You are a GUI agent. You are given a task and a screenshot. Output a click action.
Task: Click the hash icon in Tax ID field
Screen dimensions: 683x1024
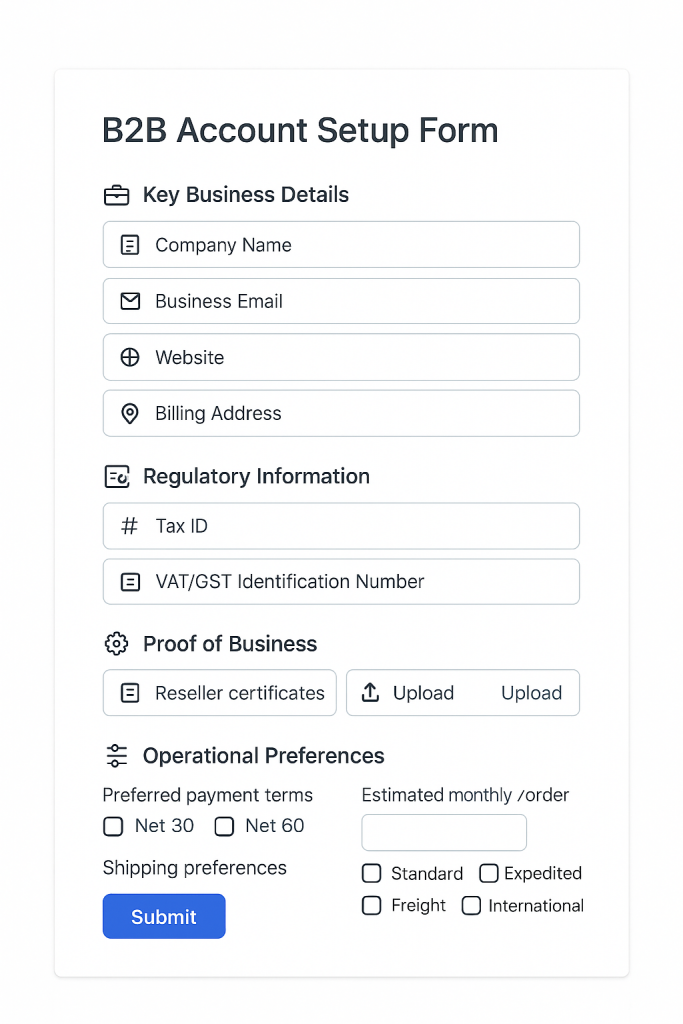pyautogui.click(x=130, y=526)
